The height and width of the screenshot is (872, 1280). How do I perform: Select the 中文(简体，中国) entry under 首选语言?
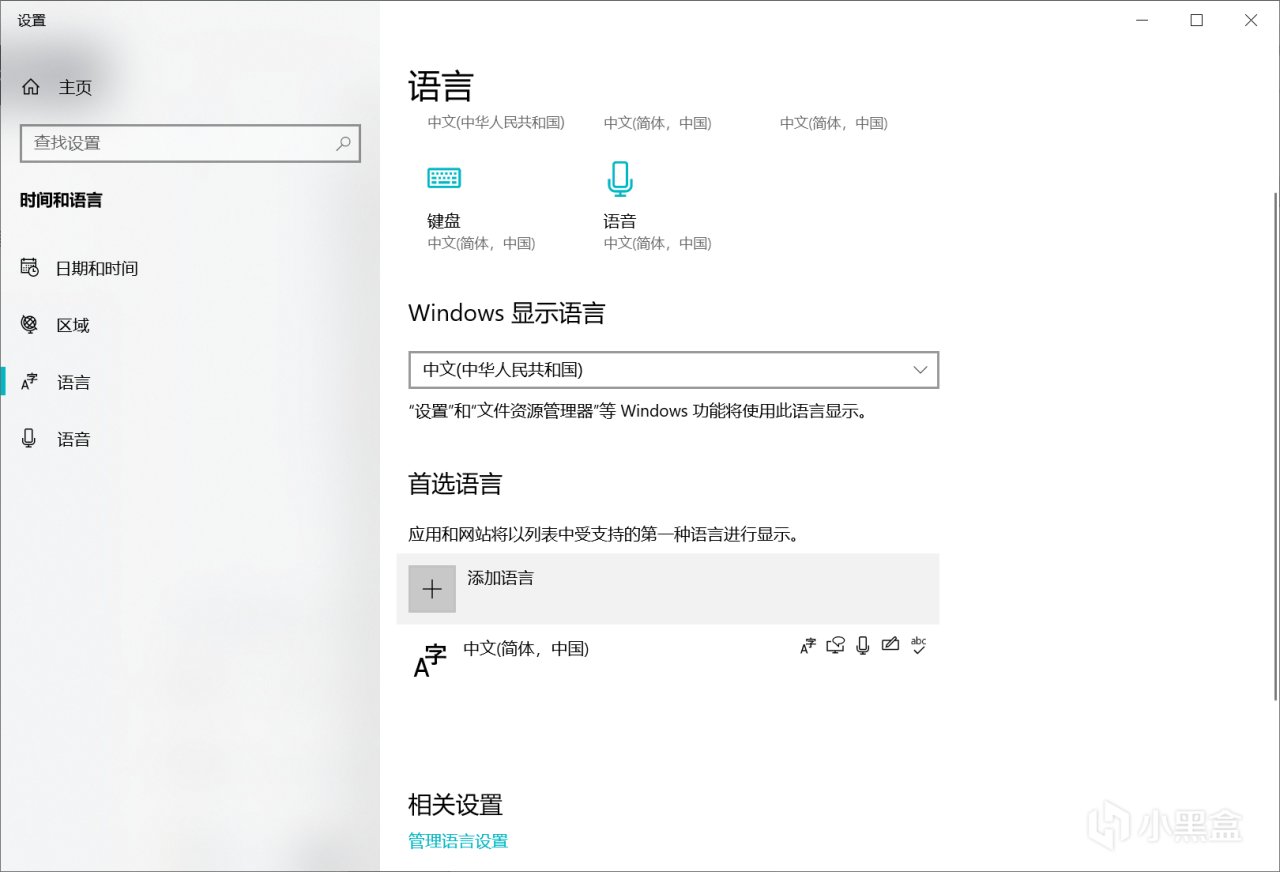tap(668, 658)
